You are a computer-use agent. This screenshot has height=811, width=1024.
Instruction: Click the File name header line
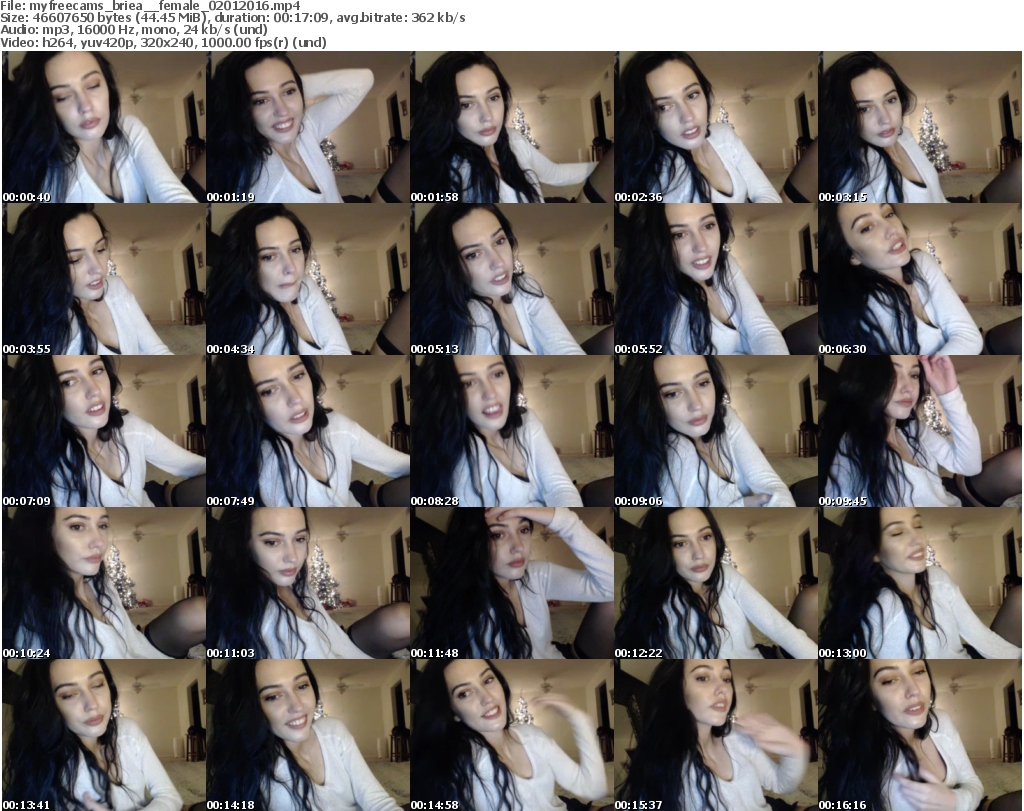point(150,6)
